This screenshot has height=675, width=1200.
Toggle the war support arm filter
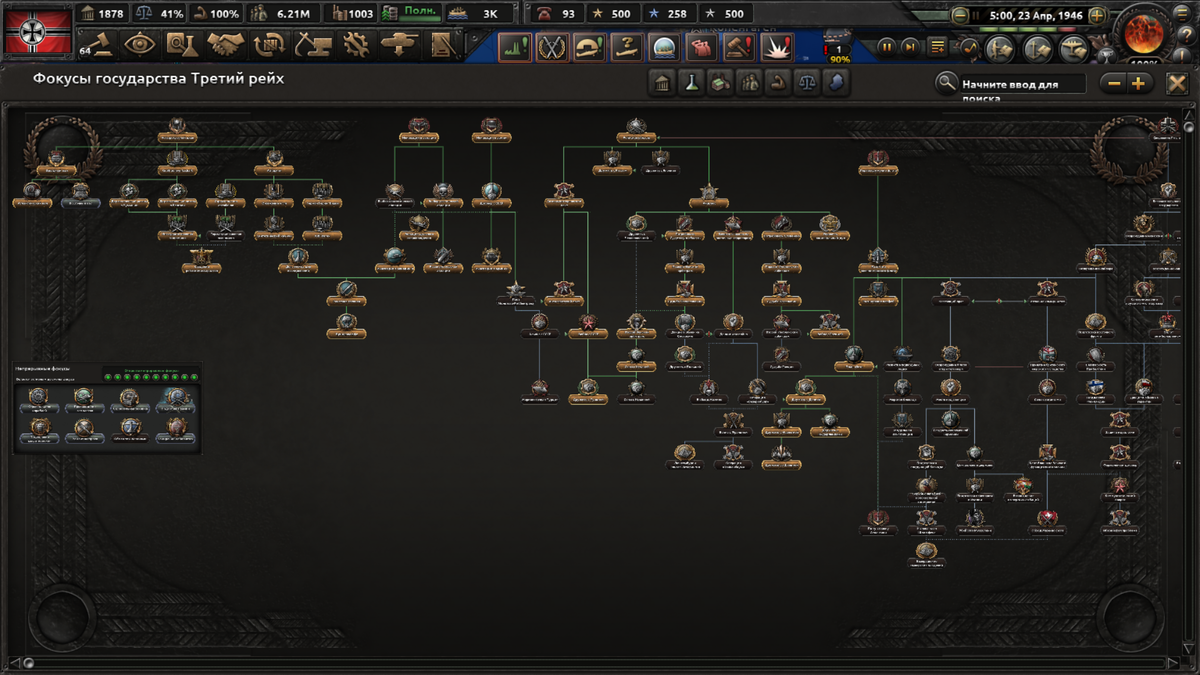tap(778, 83)
